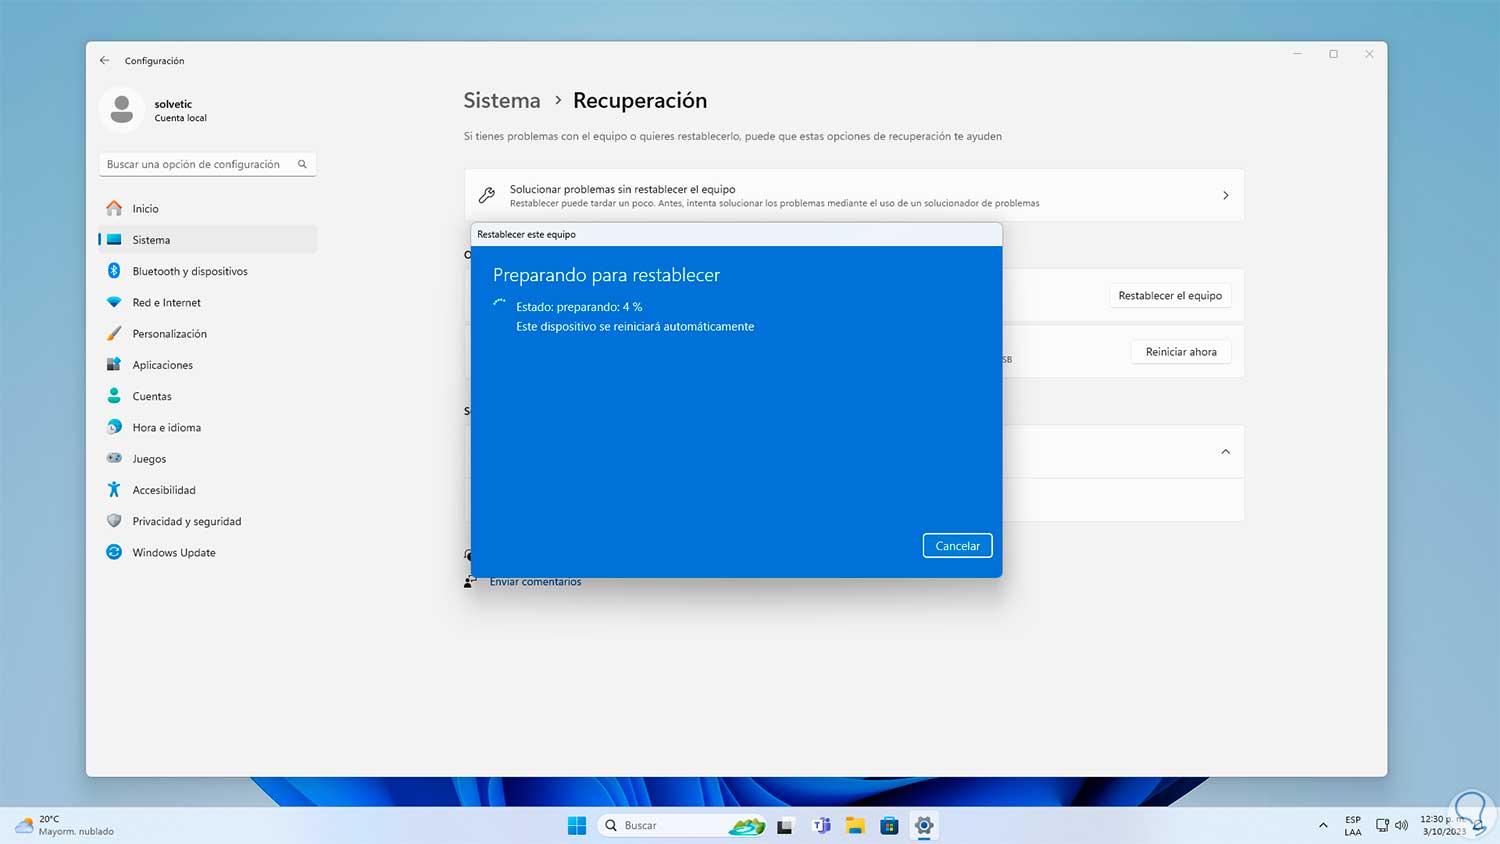Screen dimensions: 1500x844
Task: Select the Juegos controller icon
Action: [x=115, y=458]
